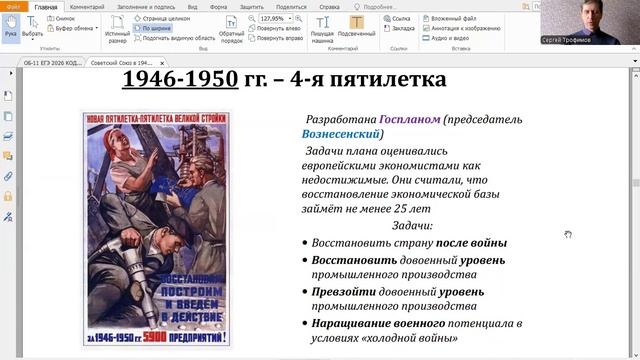The image size is (640, 360).
Task: Select the Рука (Hand) tool
Action: pyautogui.click(x=11, y=28)
